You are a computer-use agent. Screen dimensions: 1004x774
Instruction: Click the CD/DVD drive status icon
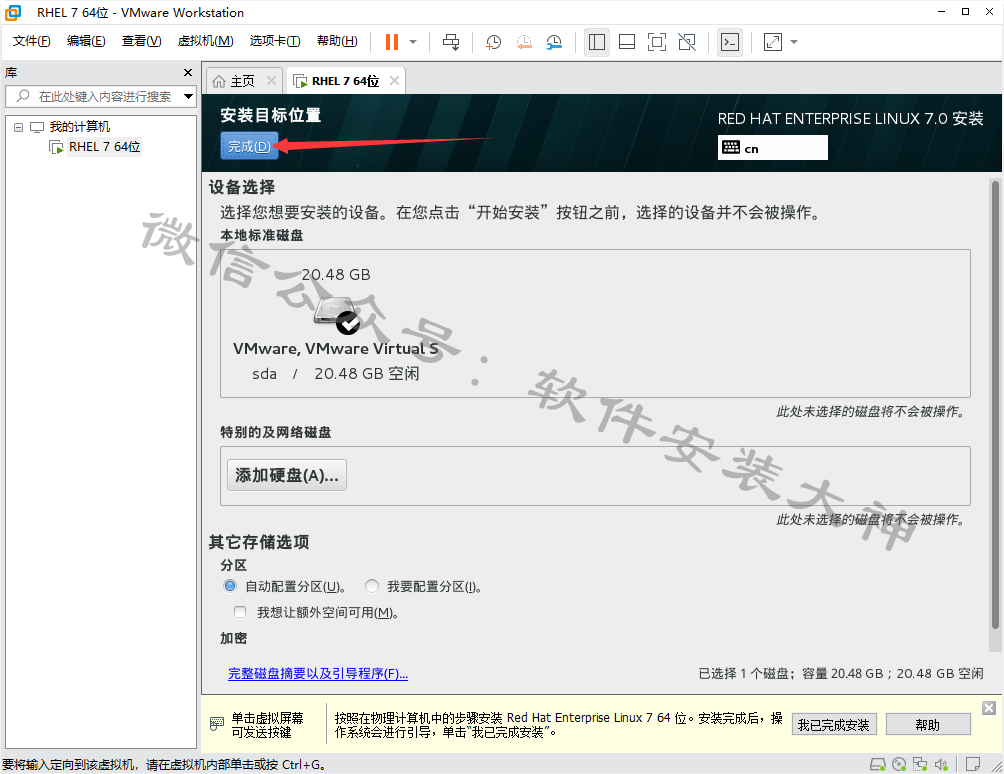click(899, 764)
